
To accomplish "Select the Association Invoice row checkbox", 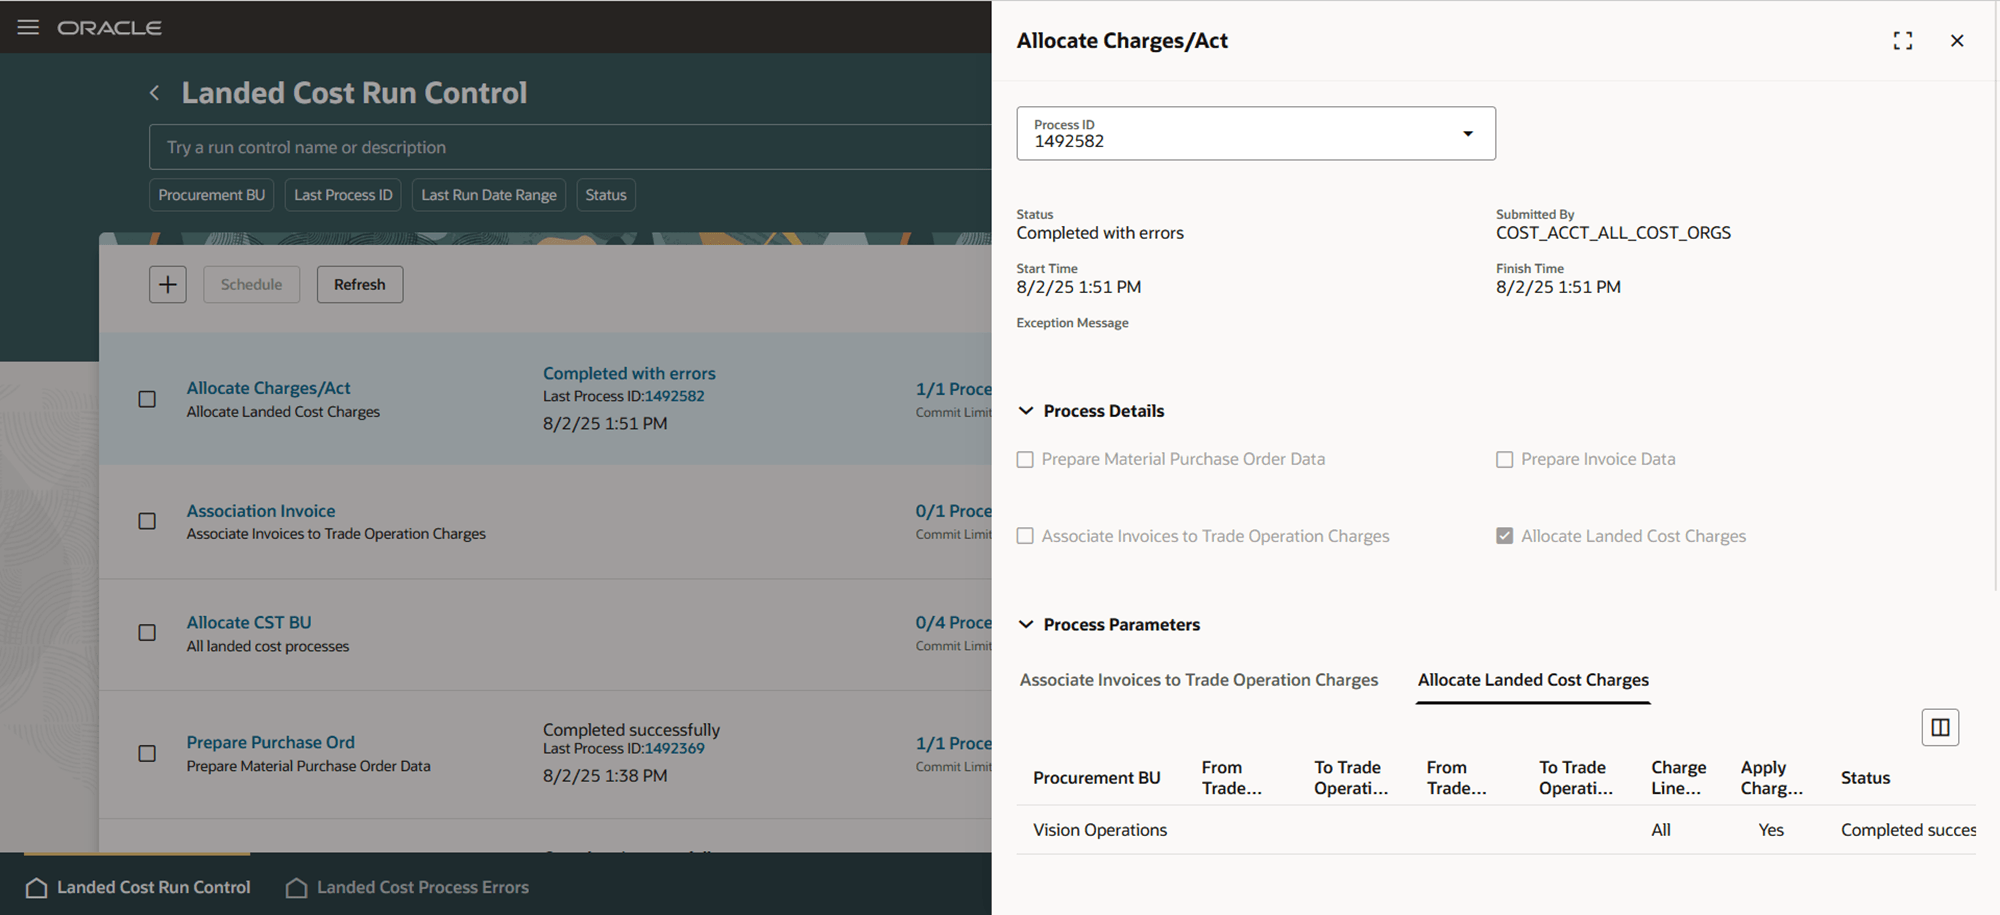I will click(147, 521).
